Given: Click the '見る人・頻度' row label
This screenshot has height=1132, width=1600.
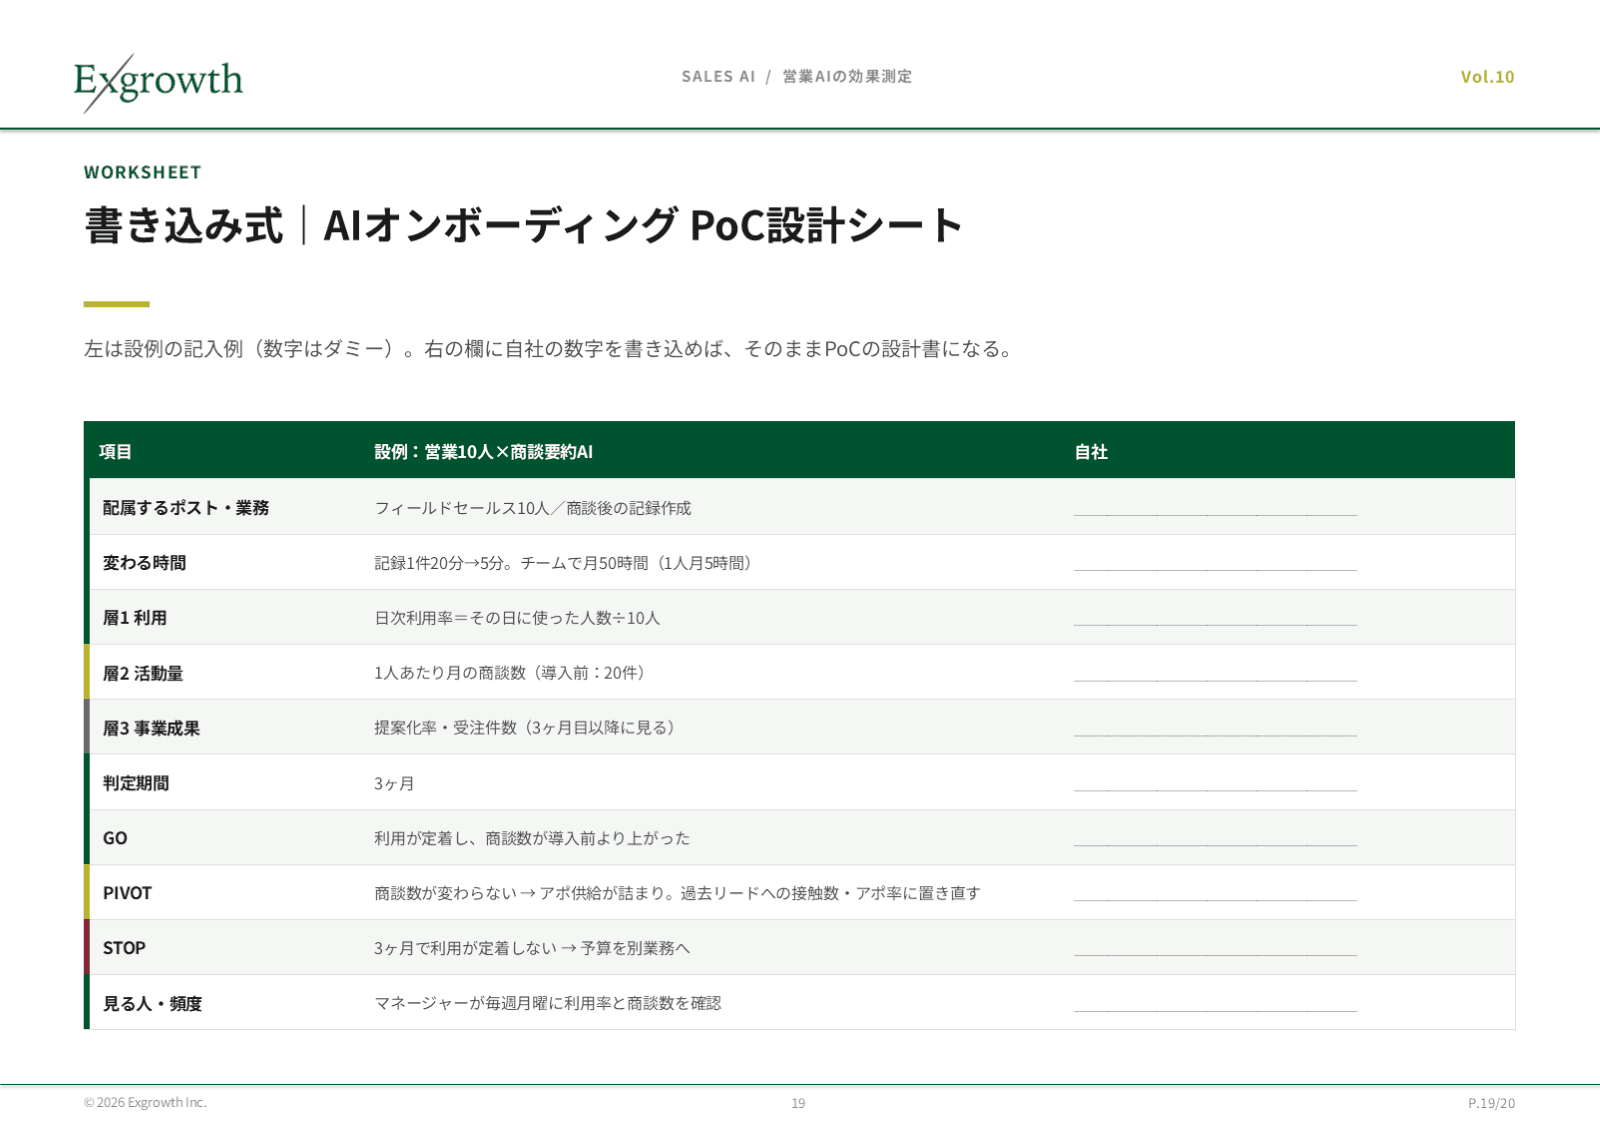Looking at the screenshot, I should coord(152,1003).
